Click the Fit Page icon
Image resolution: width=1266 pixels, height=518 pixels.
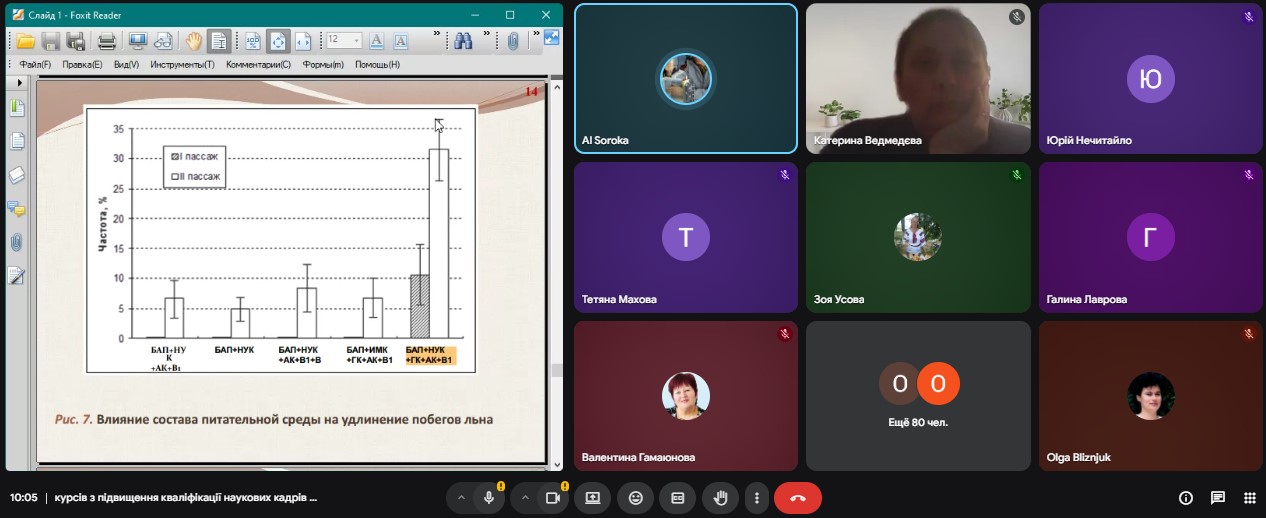click(x=279, y=41)
